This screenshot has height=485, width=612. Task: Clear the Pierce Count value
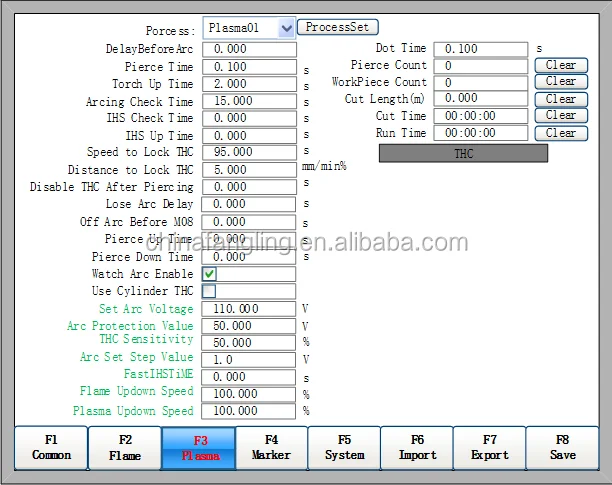(x=561, y=65)
